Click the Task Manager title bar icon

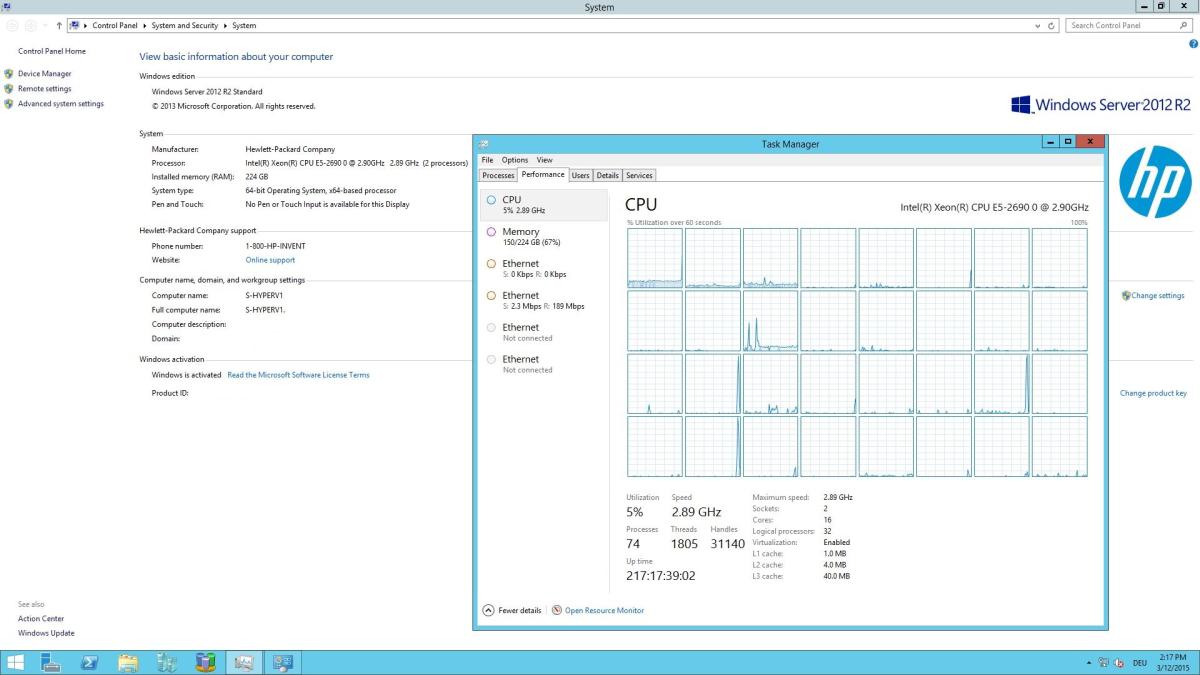[x=484, y=144]
